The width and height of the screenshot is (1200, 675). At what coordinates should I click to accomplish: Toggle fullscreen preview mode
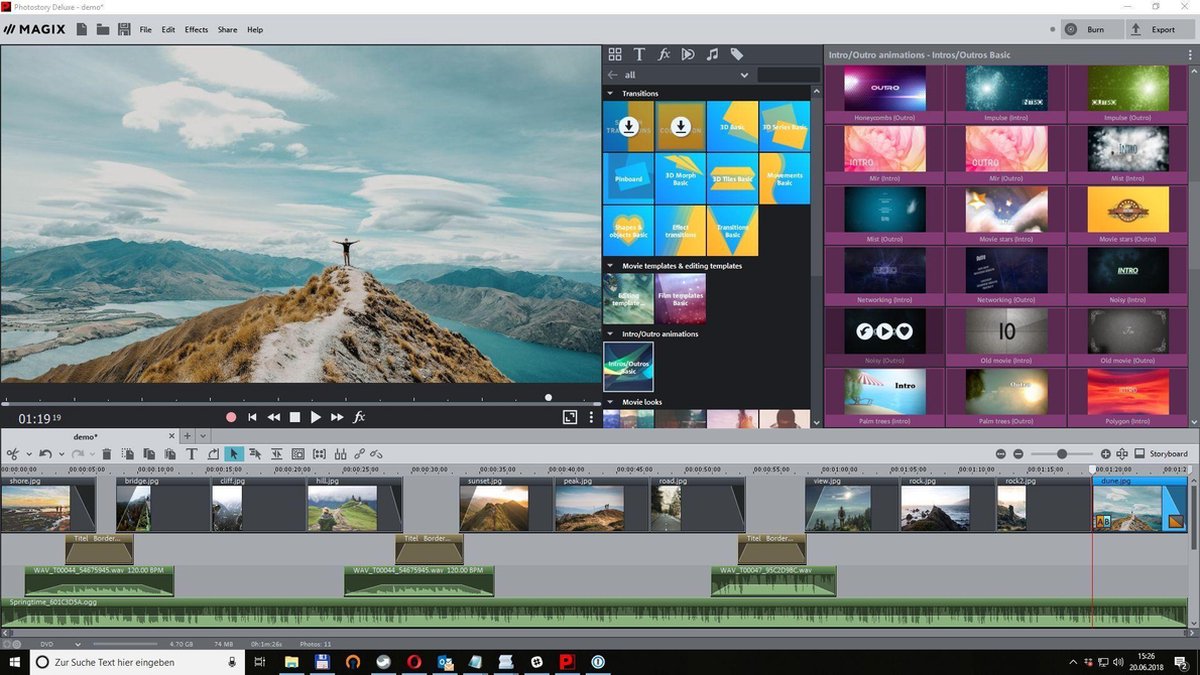(x=569, y=417)
